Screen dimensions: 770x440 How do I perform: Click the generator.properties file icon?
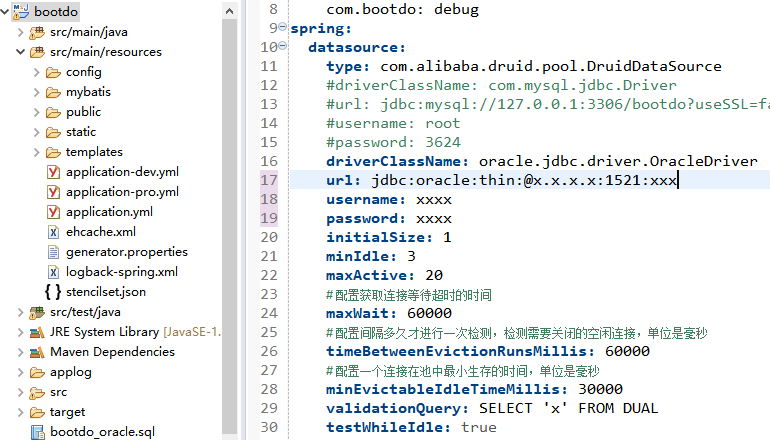[x=54, y=252]
